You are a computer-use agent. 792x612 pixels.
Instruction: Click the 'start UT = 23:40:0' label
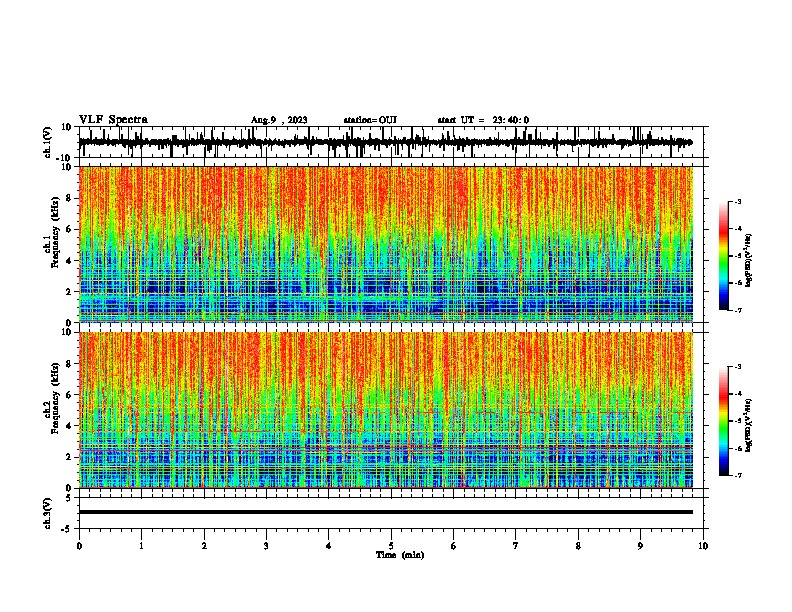(483, 120)
